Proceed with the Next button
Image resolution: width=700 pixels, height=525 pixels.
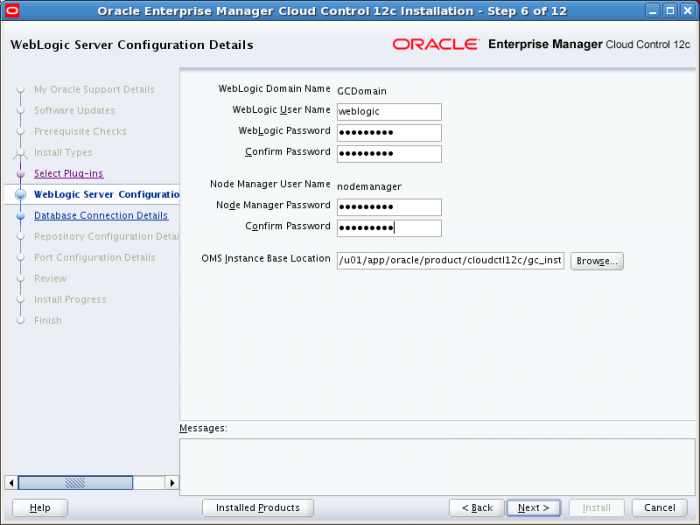pyautogui.click(x=533, y=508)
